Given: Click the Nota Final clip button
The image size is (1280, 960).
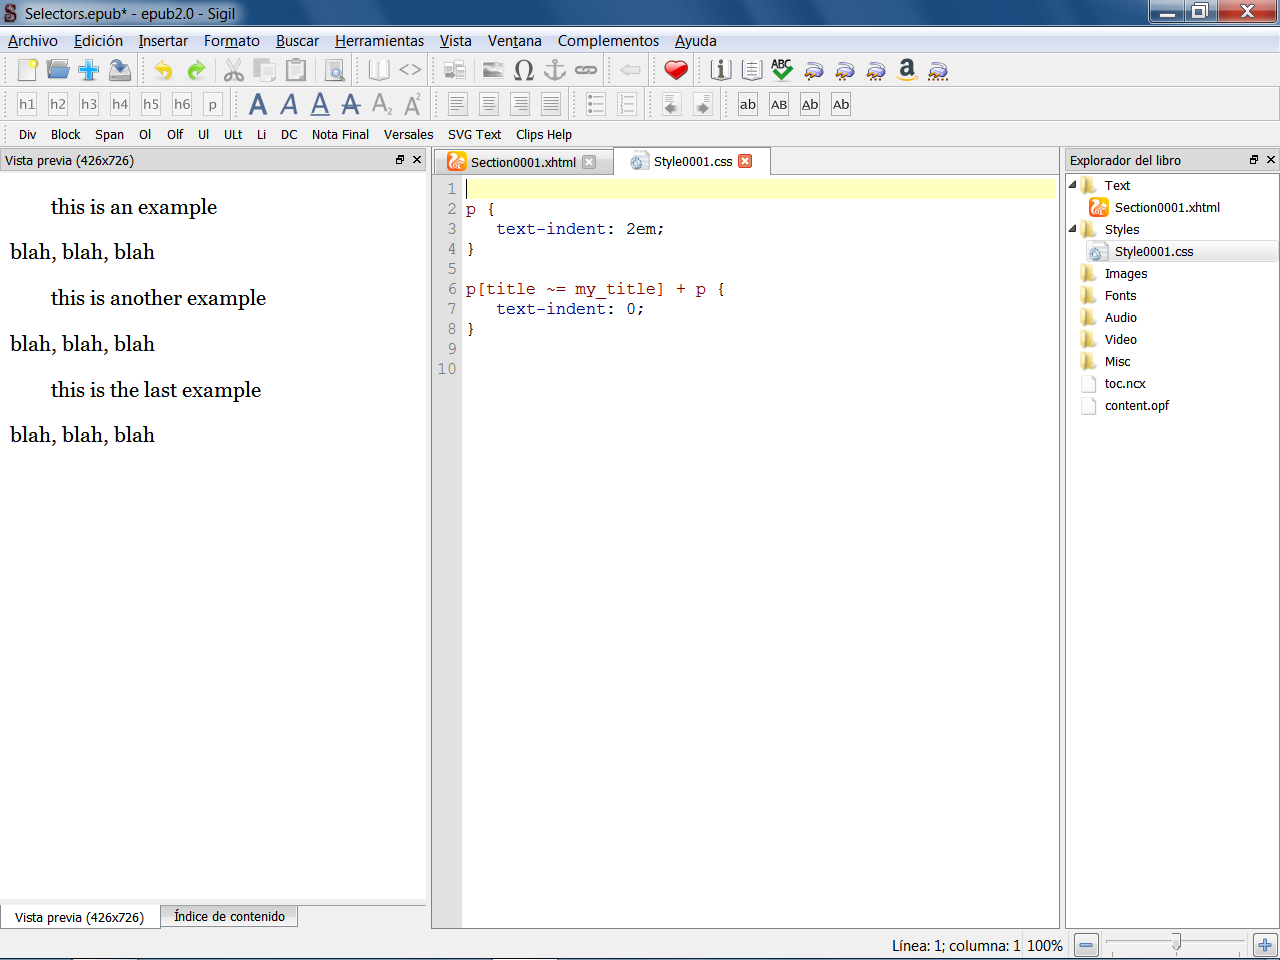Looking at the screenshot, I should pos(340,134).
